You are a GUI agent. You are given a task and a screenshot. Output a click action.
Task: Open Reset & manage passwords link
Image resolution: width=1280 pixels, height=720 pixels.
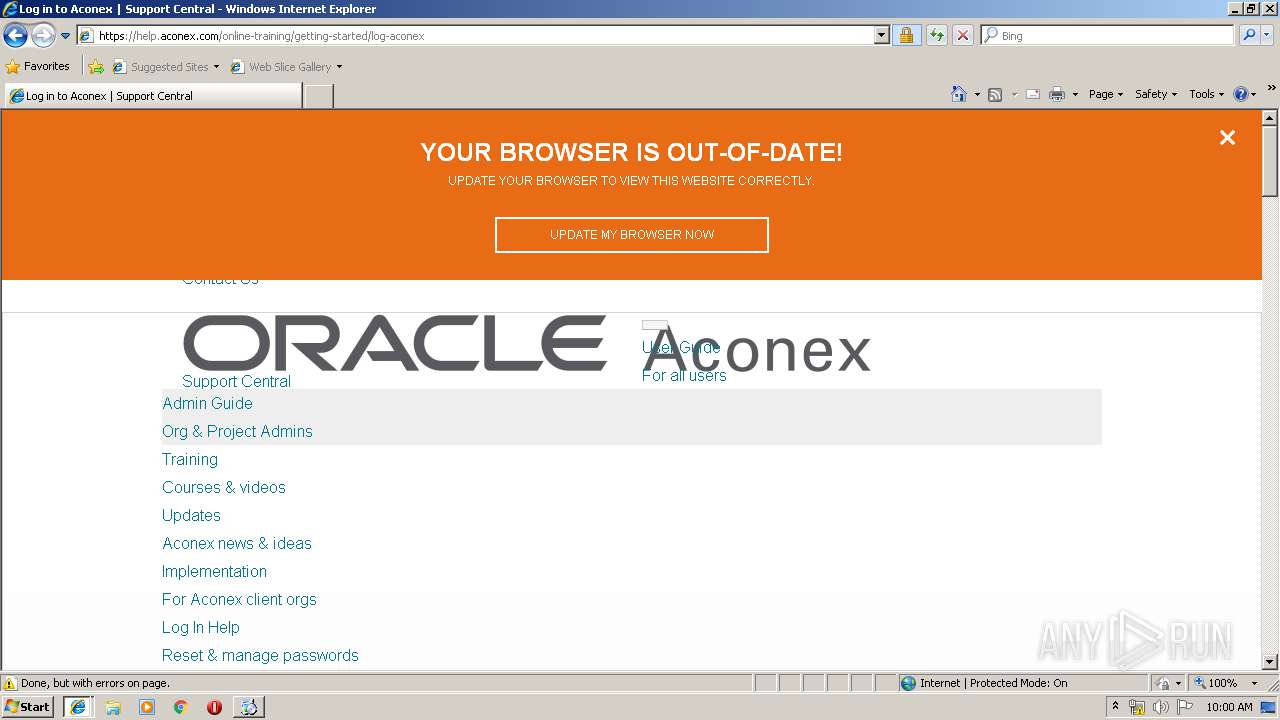[x=260, y=655]
